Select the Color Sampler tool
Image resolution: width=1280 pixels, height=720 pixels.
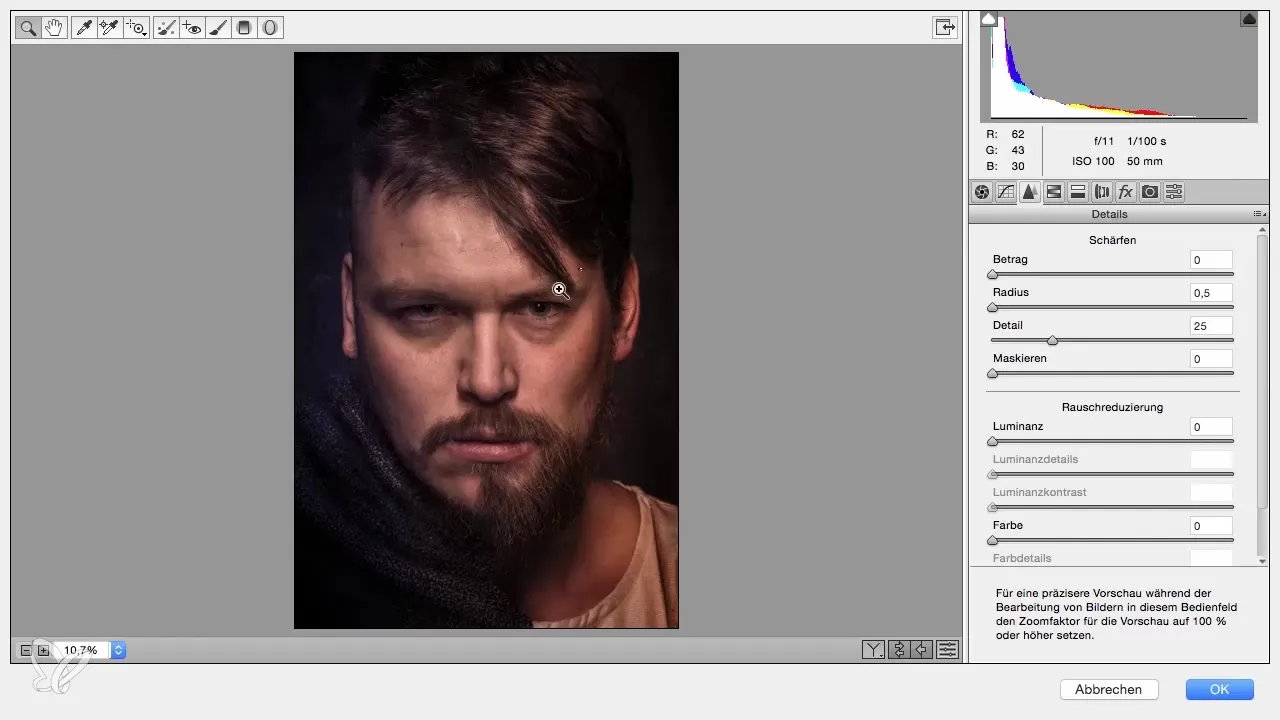[x=110, y=28]
